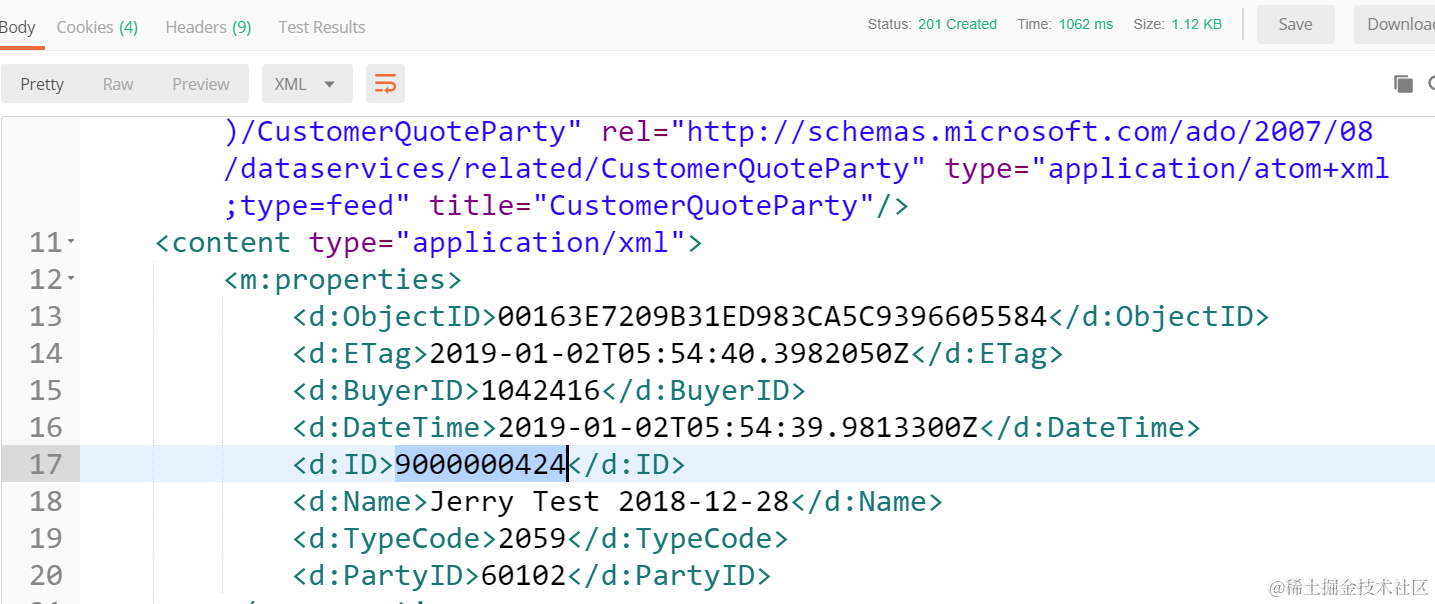Open the XML format dropdown

[x=307, y=84]
